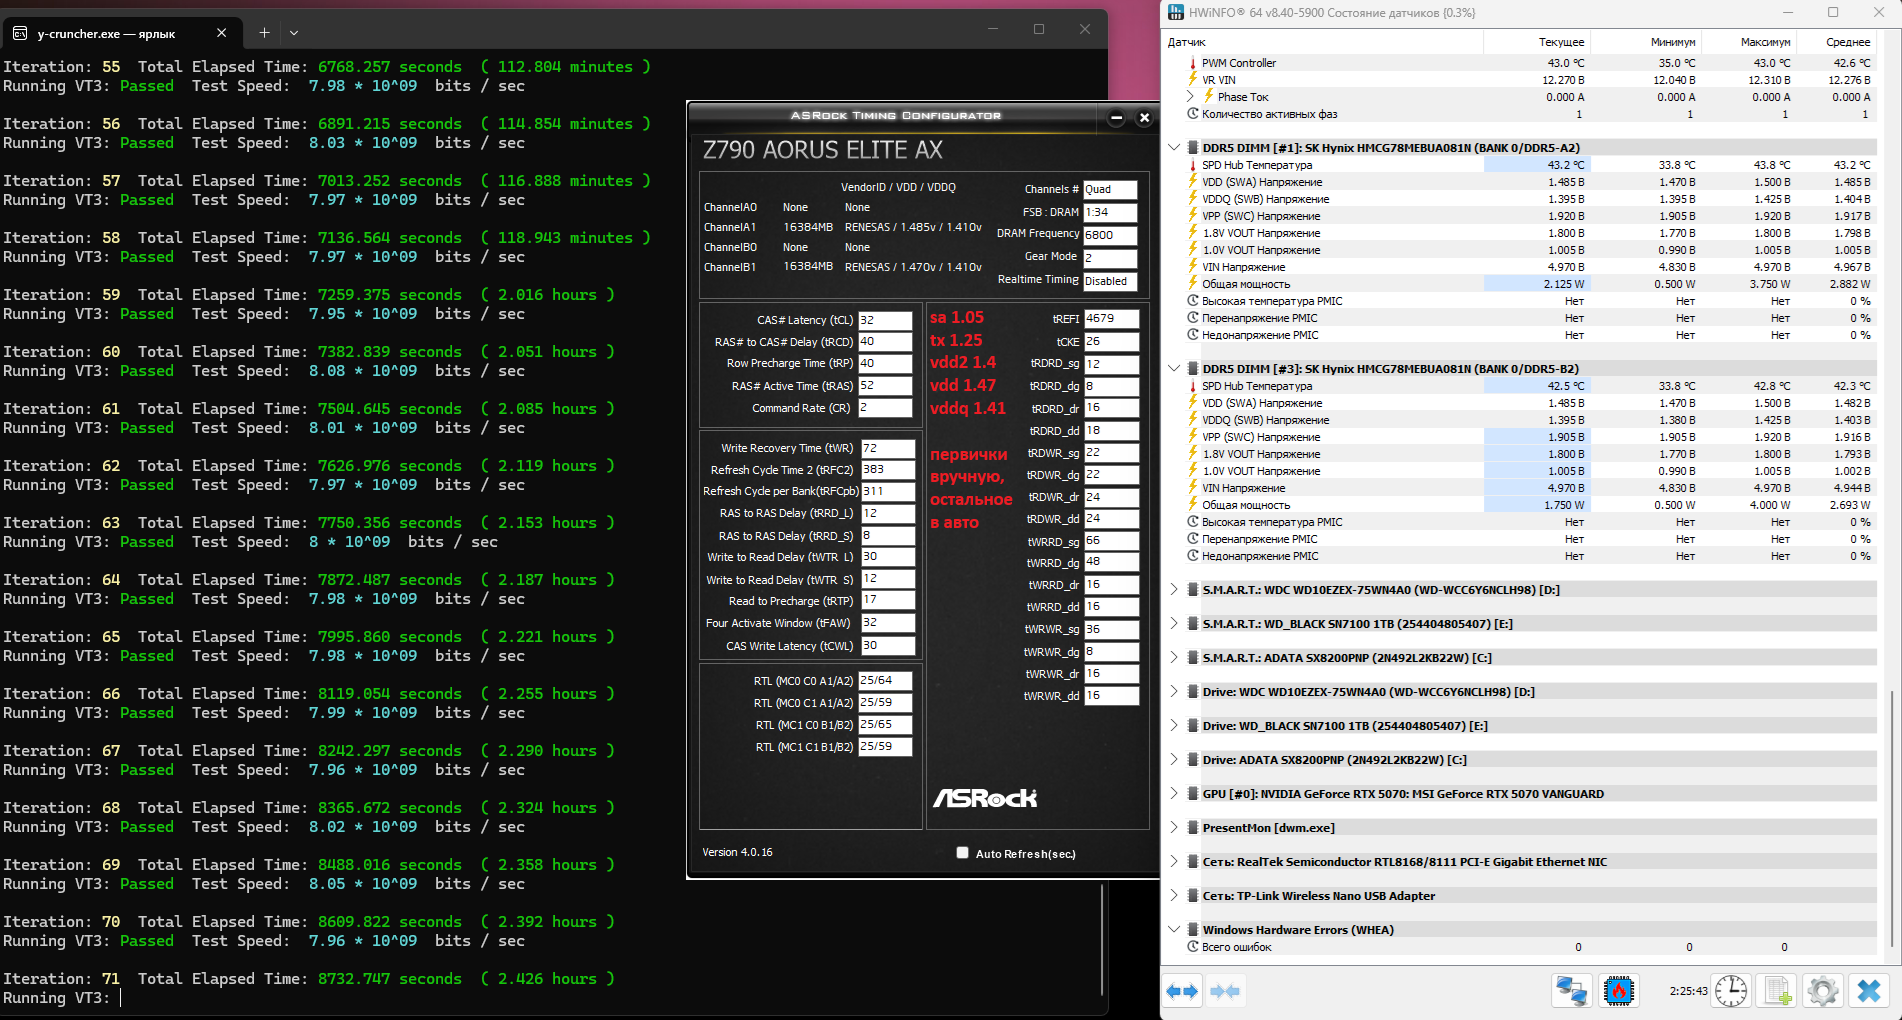Open the terminal profile dropdown chevron

coord(294,32)
